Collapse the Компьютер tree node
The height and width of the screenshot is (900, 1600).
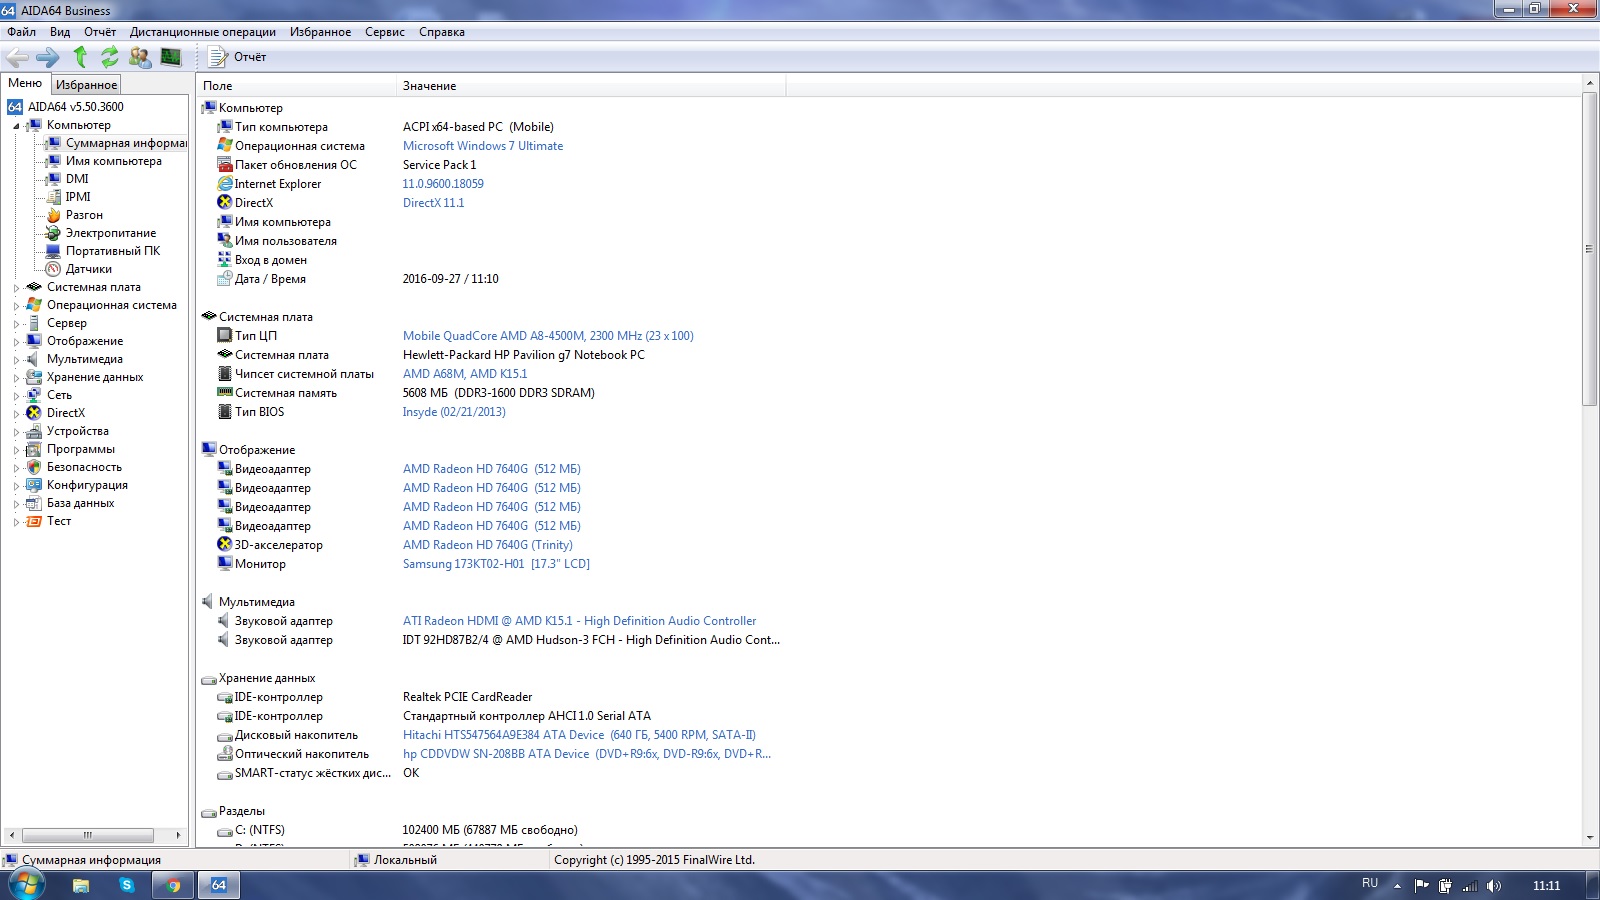click(16, 126)
